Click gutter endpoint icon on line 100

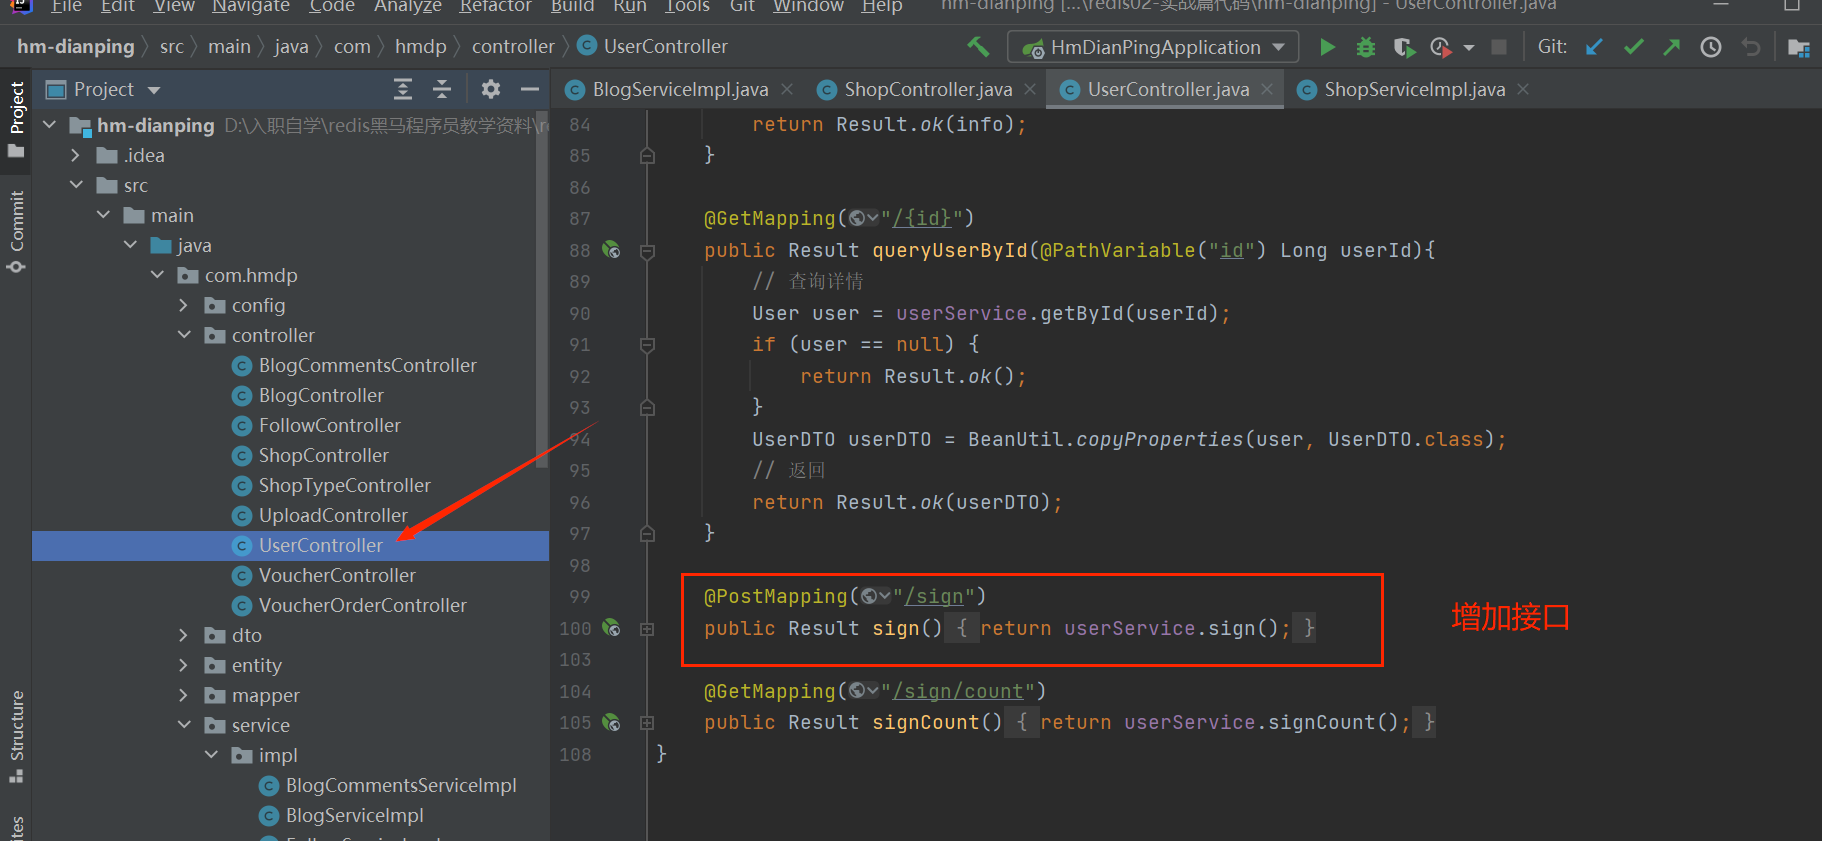click(x=611, y=628)
